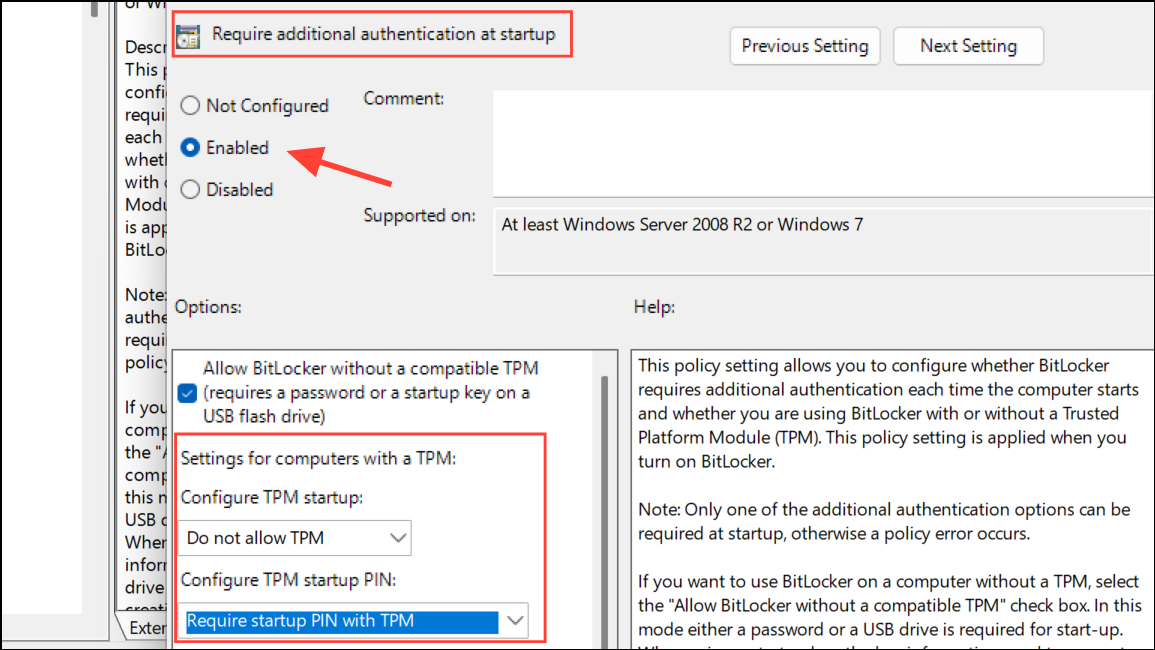This screenshot has width=1155, height=650.
Task: Select the Not Configured radio button
Action: (x=190, y=105)
